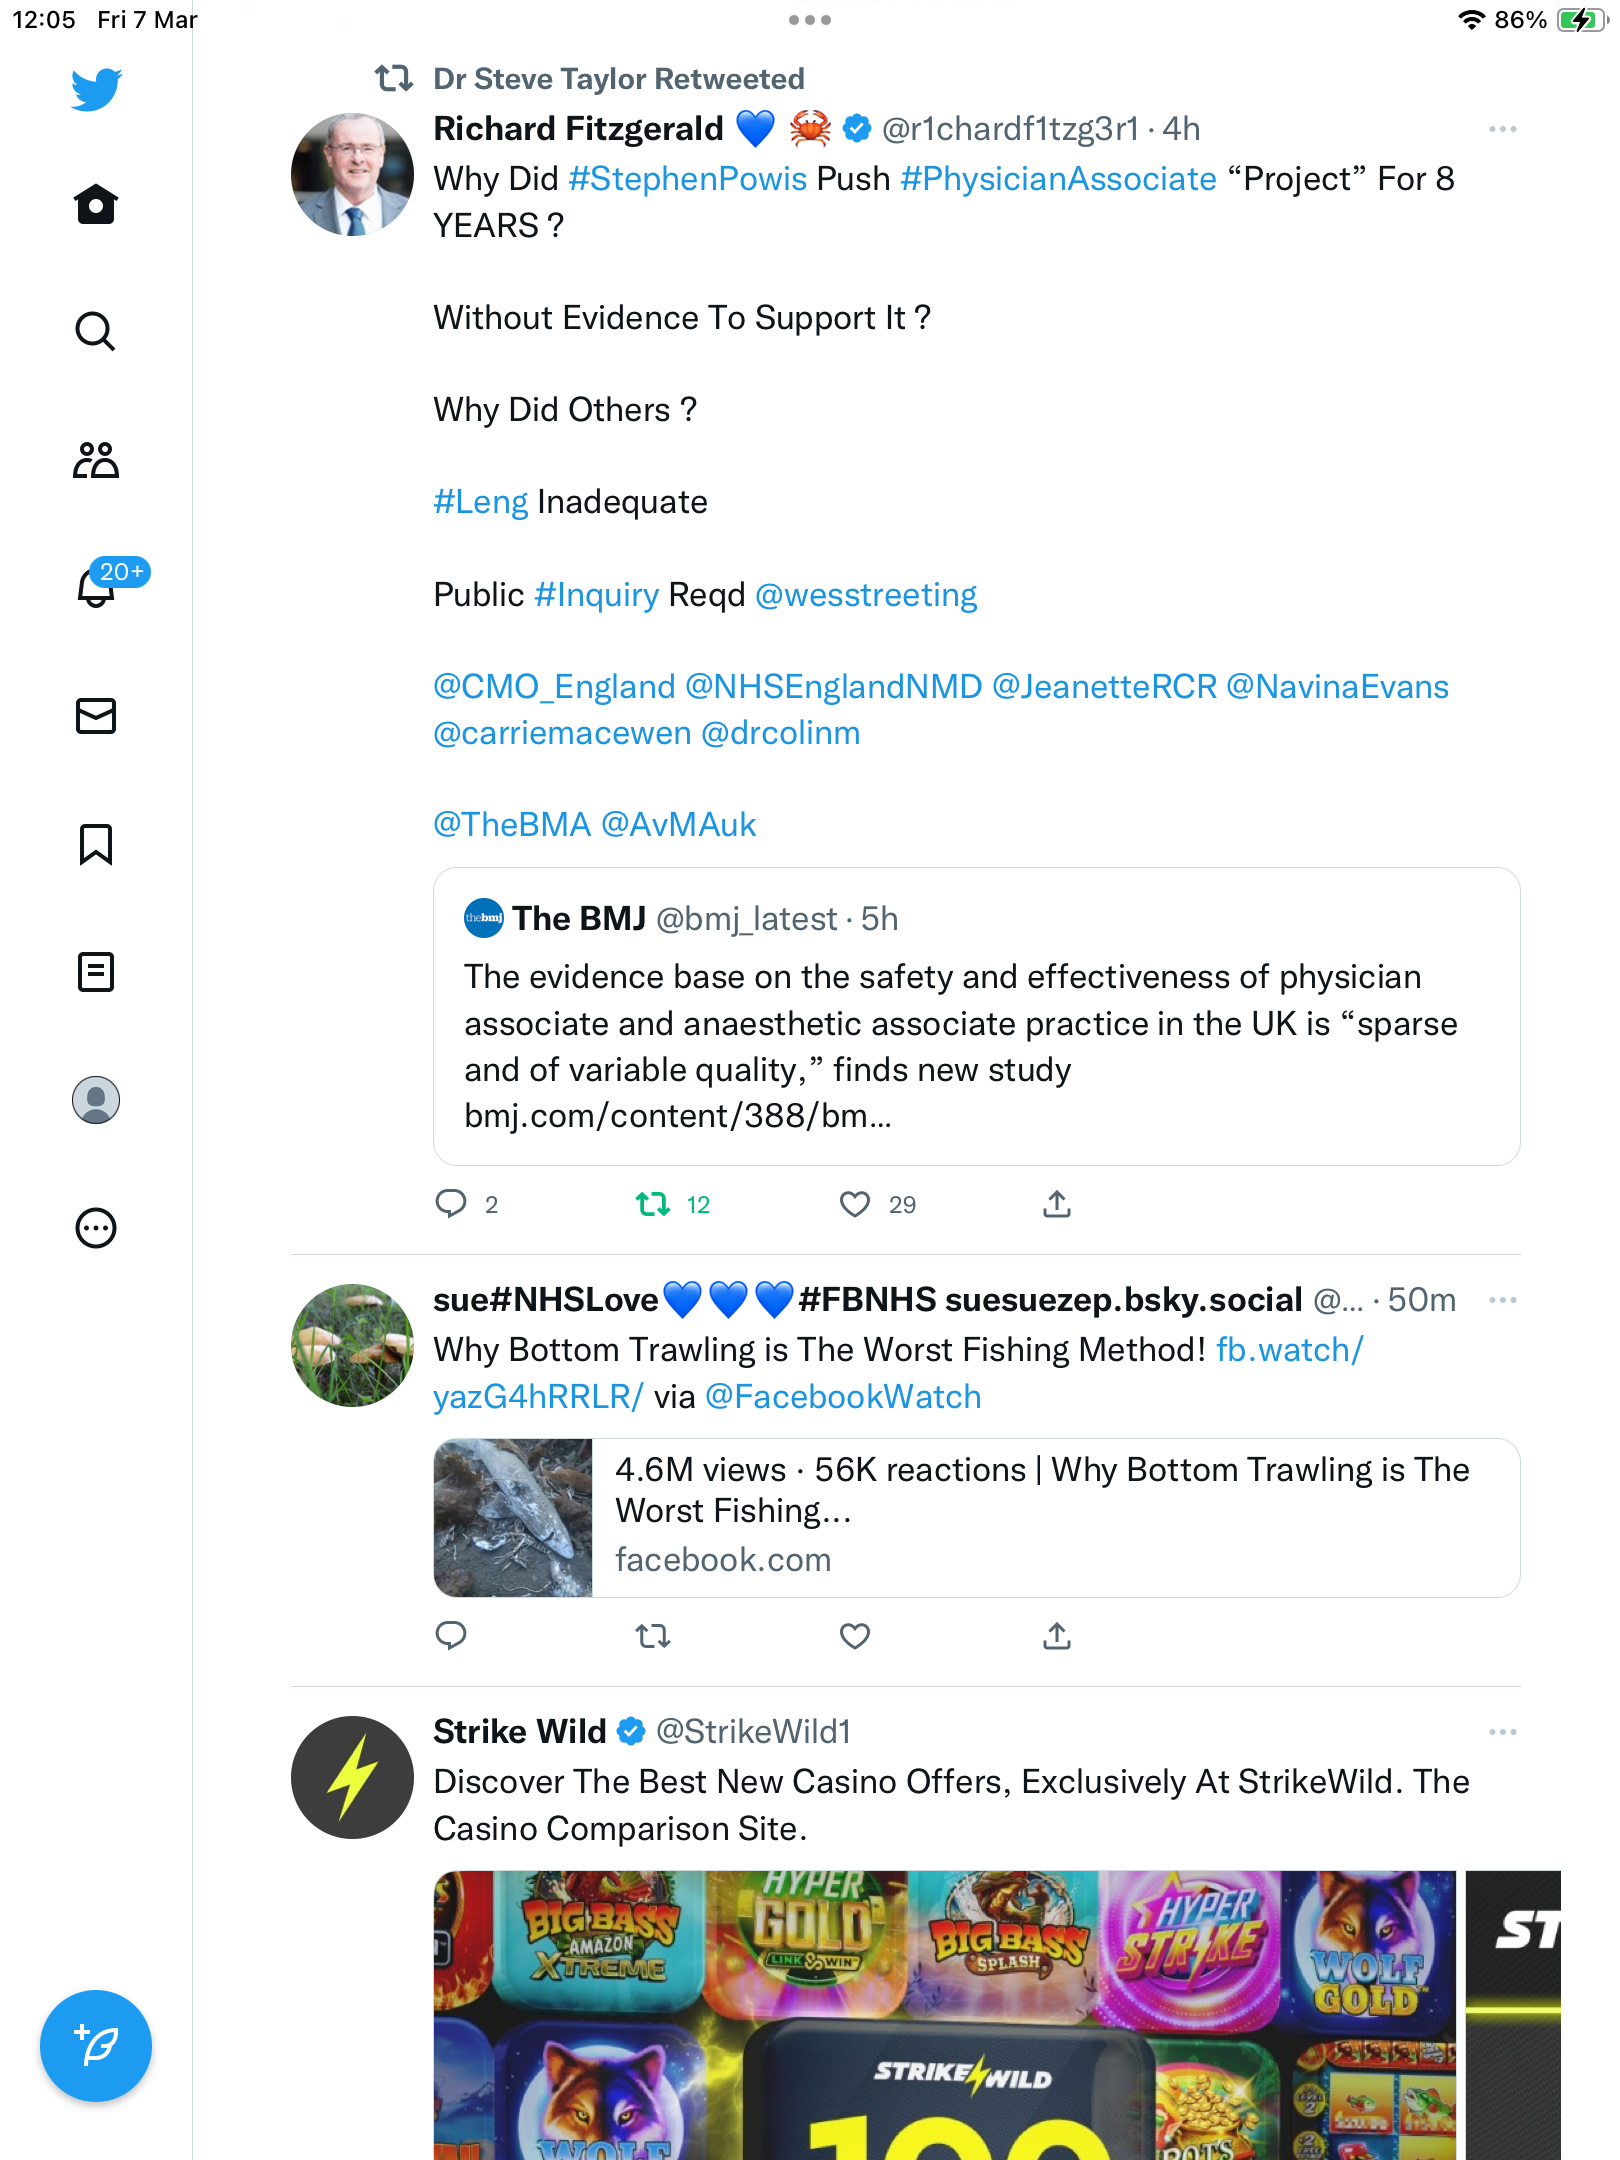Open the Home timeline icon

pyautogui.click(x=96, y=204)
